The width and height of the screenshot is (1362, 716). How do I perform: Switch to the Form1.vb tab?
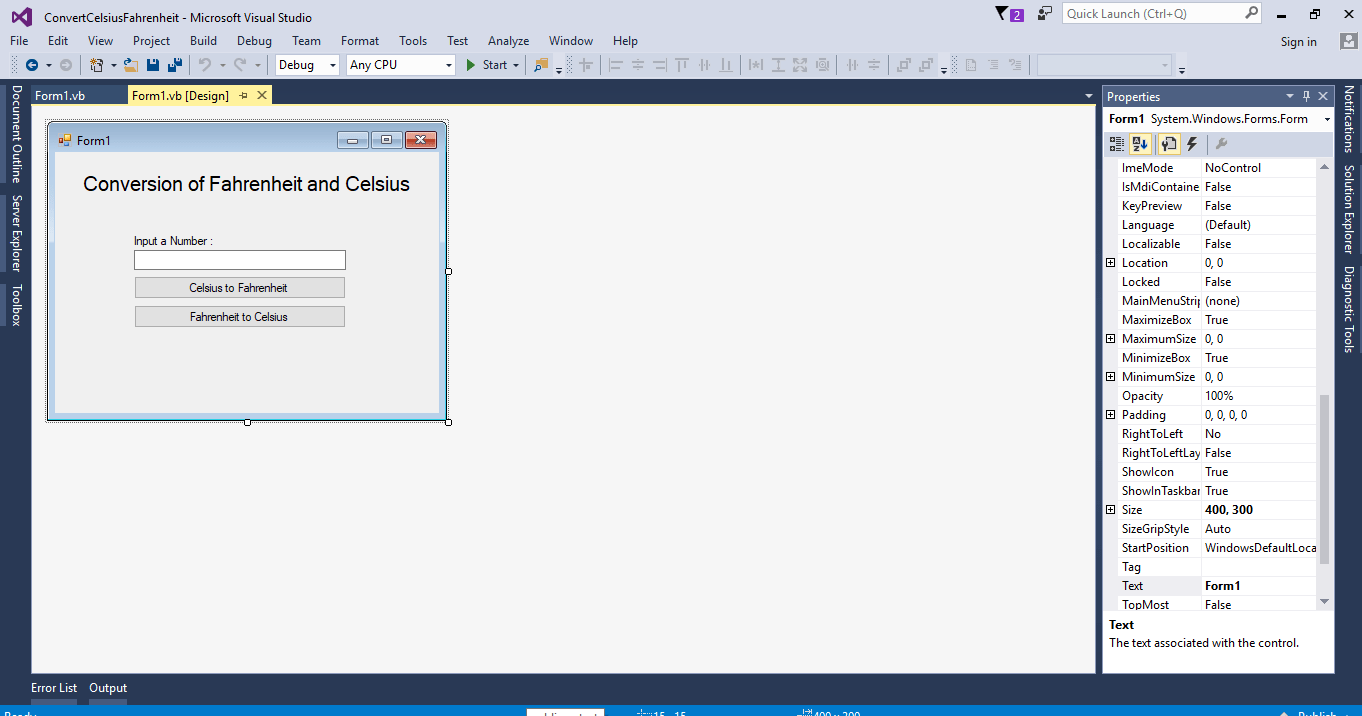(x=60, y=95)
